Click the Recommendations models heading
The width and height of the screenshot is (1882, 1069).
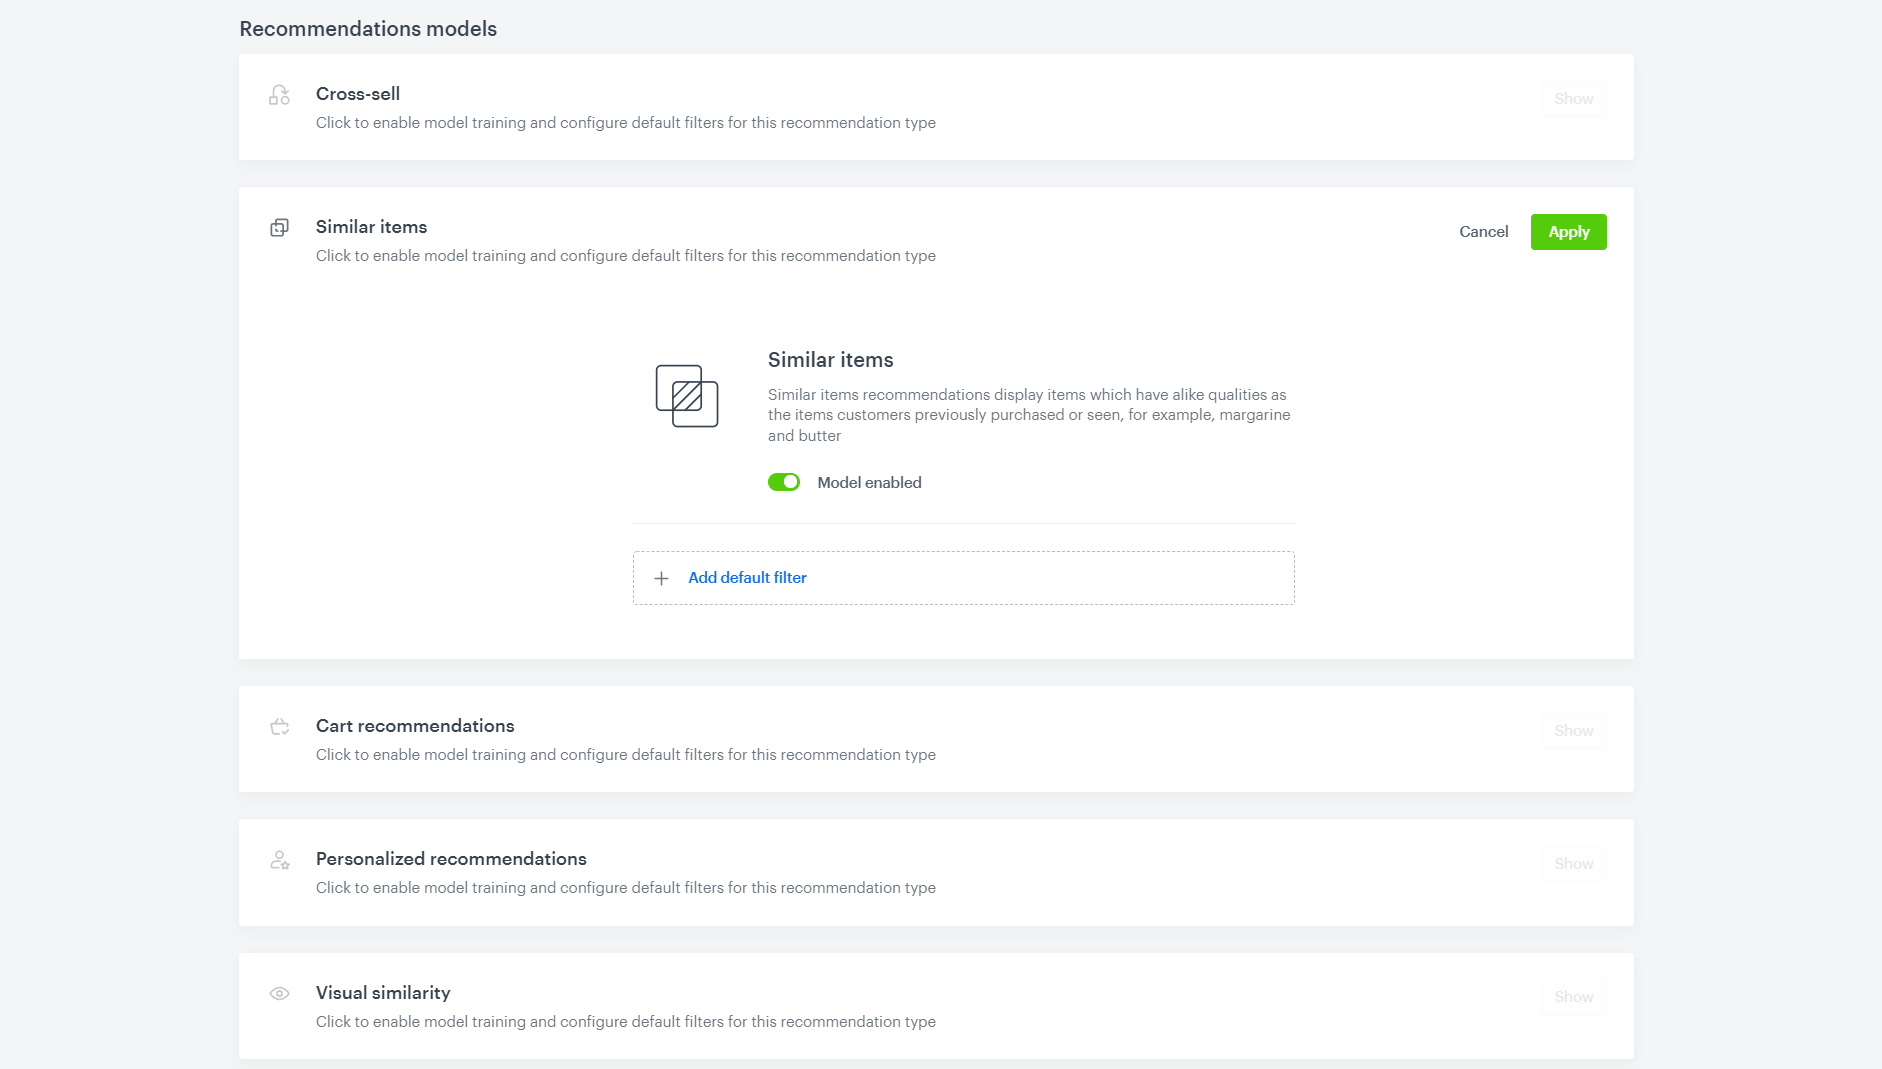pos(367,29)
